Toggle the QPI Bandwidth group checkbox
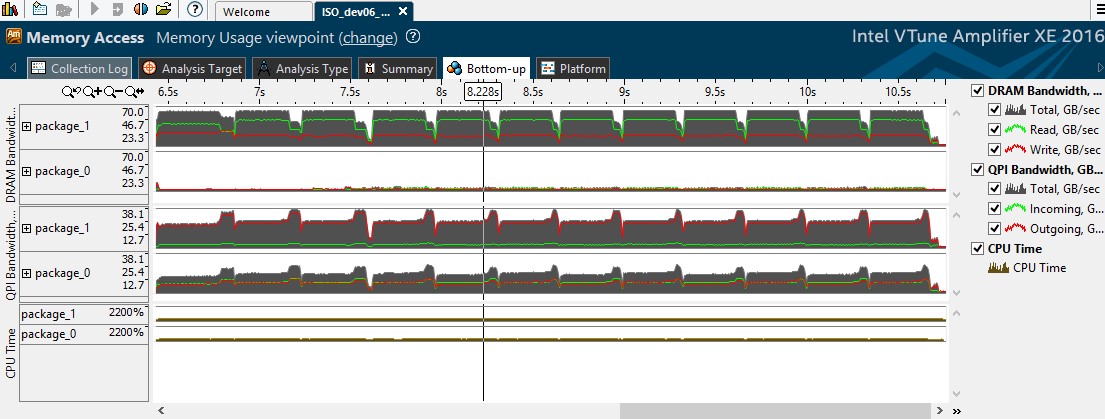Screen dimensions: 1105x419 (x=978, y=169)
